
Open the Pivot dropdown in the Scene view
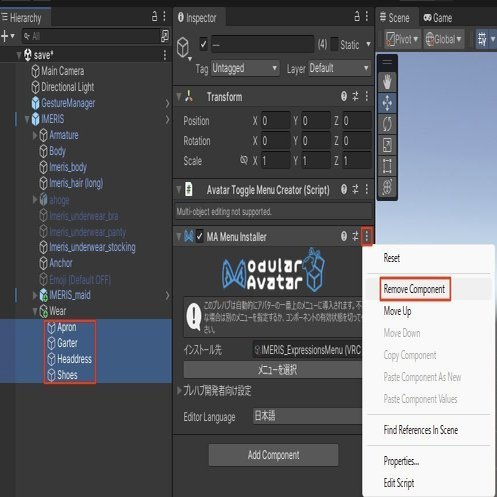pos(402,39)
